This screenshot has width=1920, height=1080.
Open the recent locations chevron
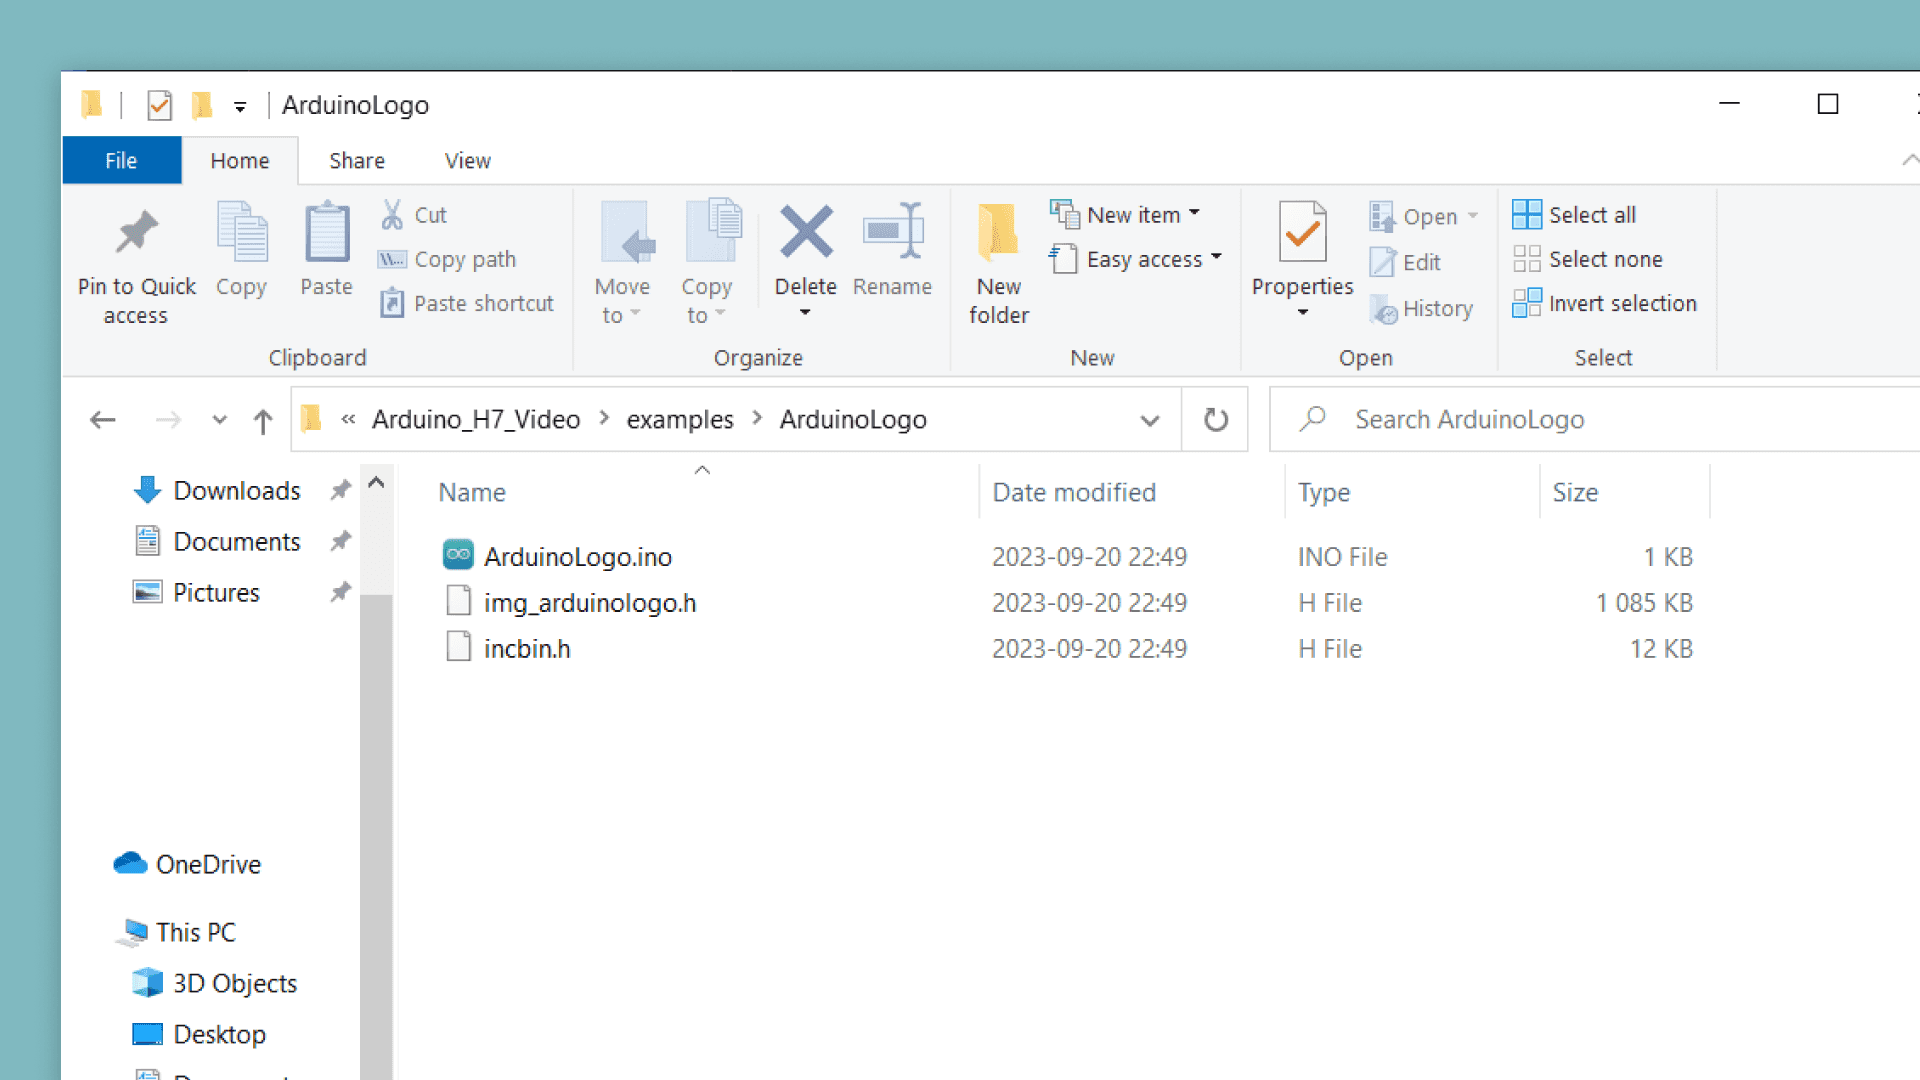(x=220, y=420)
